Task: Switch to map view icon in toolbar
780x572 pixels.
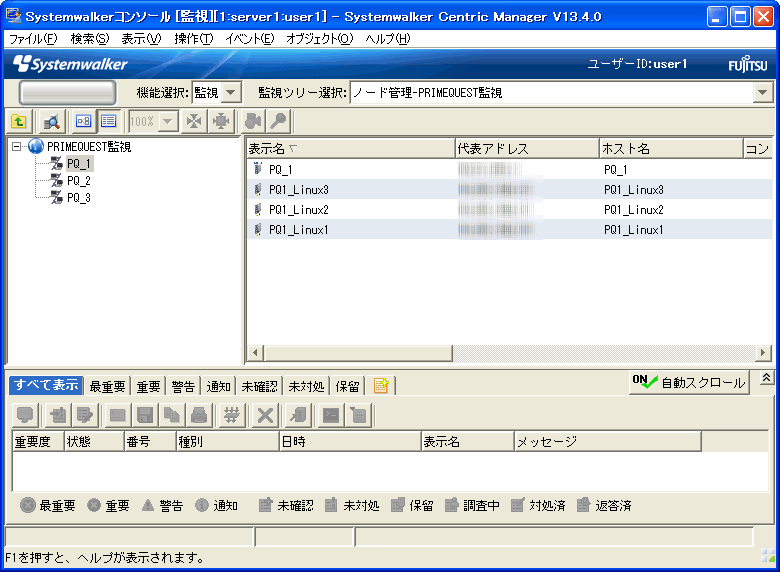Action: pos(84,121)
